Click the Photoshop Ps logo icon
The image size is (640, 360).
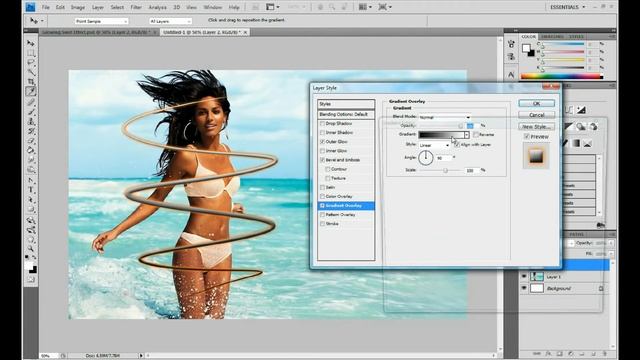30,7
